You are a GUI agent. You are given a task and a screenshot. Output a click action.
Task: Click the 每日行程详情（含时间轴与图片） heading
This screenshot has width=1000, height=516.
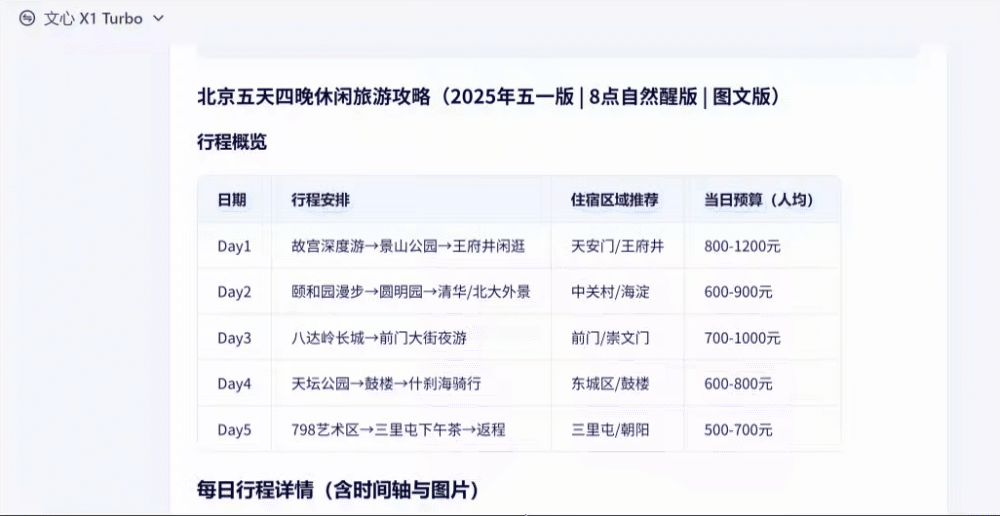pos(337,490)
